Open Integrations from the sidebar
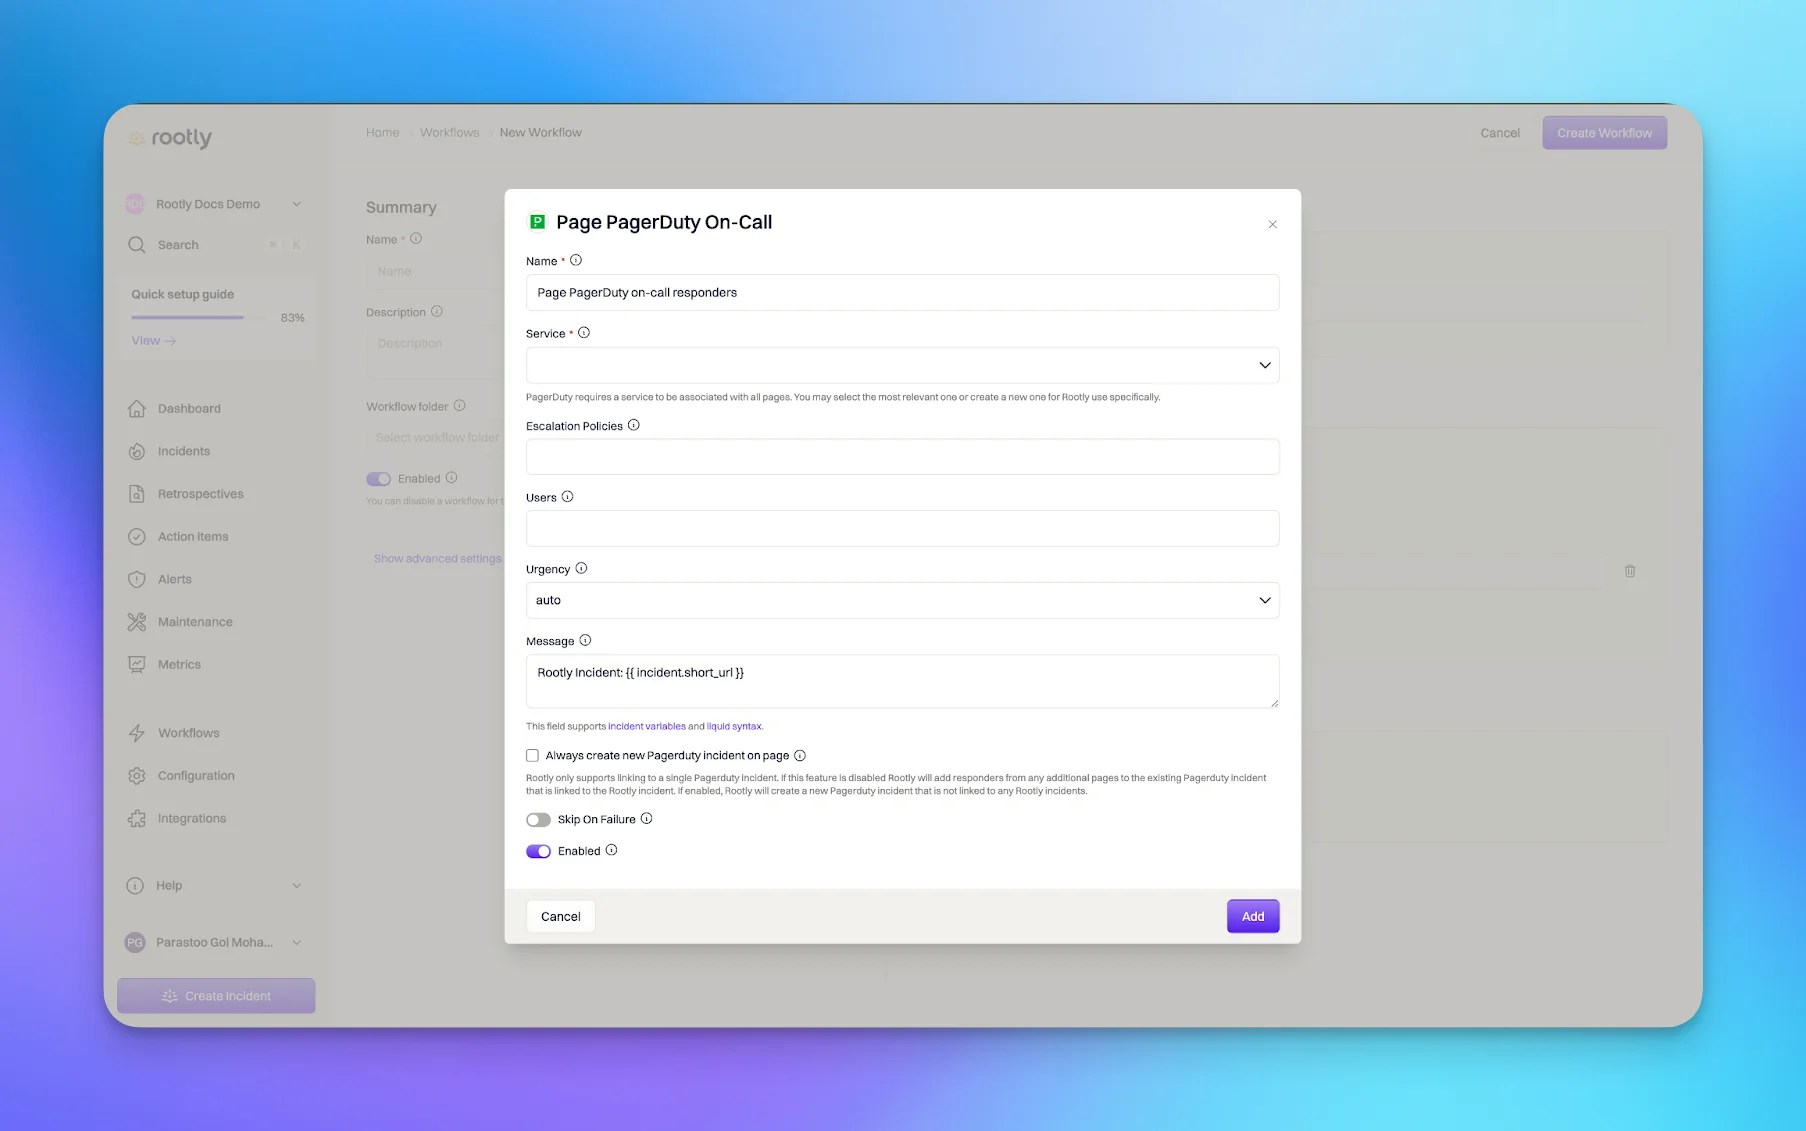This screenshot has height=1131, width=1806. tap(192, 818)
